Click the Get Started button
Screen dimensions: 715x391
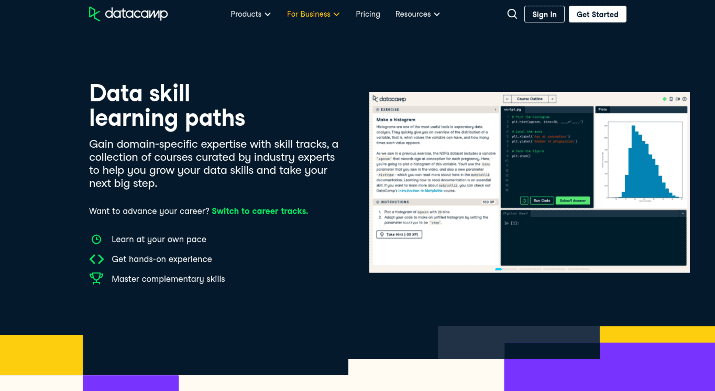pyautogui.click(x=597, y=14)
